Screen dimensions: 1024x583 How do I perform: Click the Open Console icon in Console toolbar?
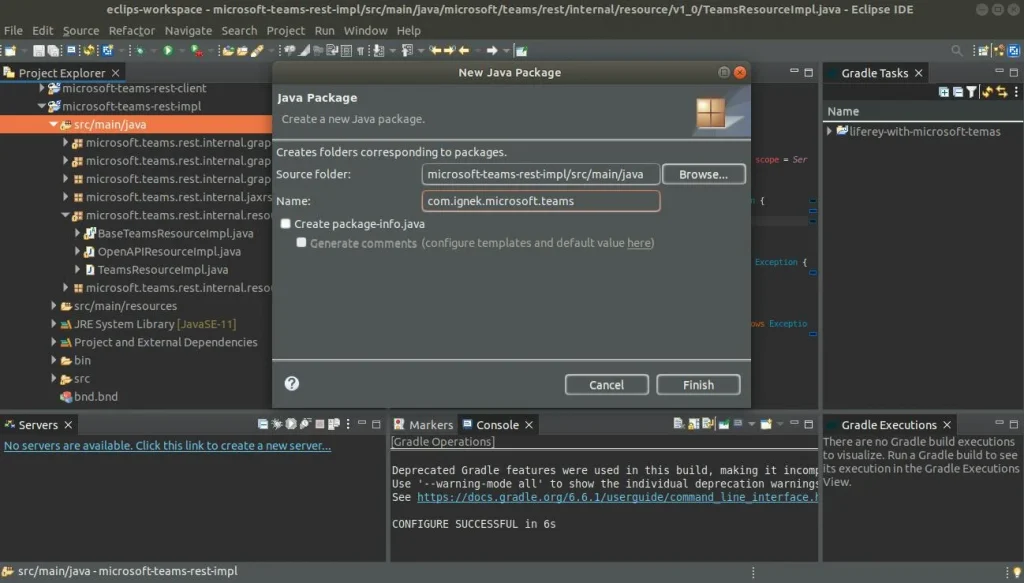click(x=765, y=424)
